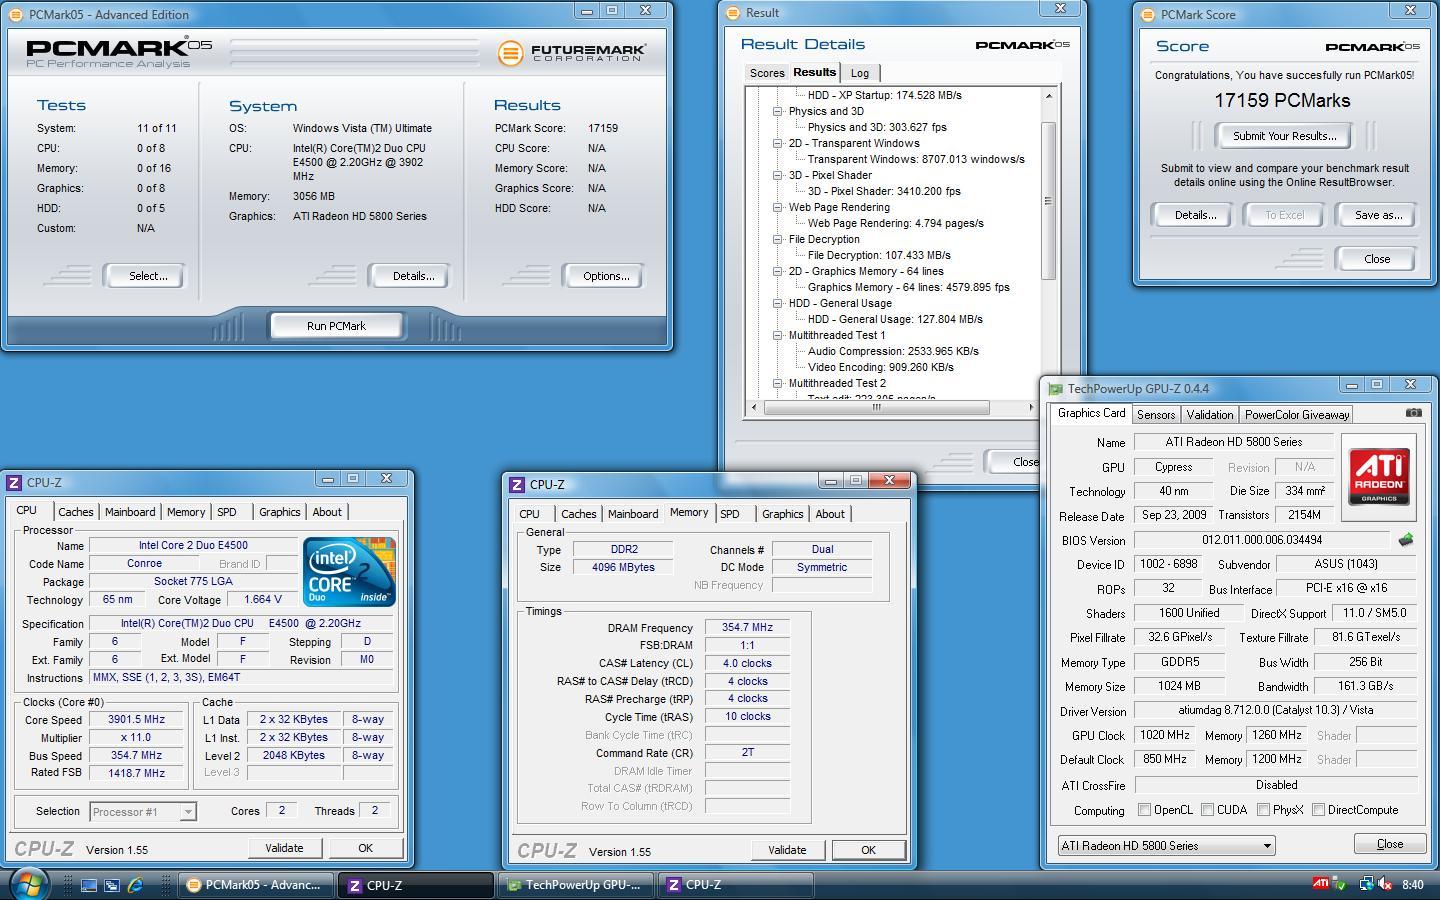Launch Internet Explorer from quick launch
The width and height of the screenshot is (1440, 900).
[x=135, y=885]
